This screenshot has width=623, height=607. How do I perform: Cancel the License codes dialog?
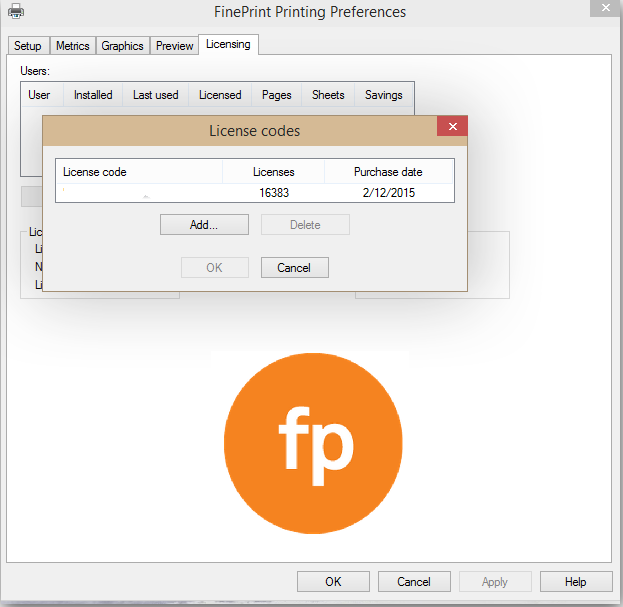click(294, 268)
